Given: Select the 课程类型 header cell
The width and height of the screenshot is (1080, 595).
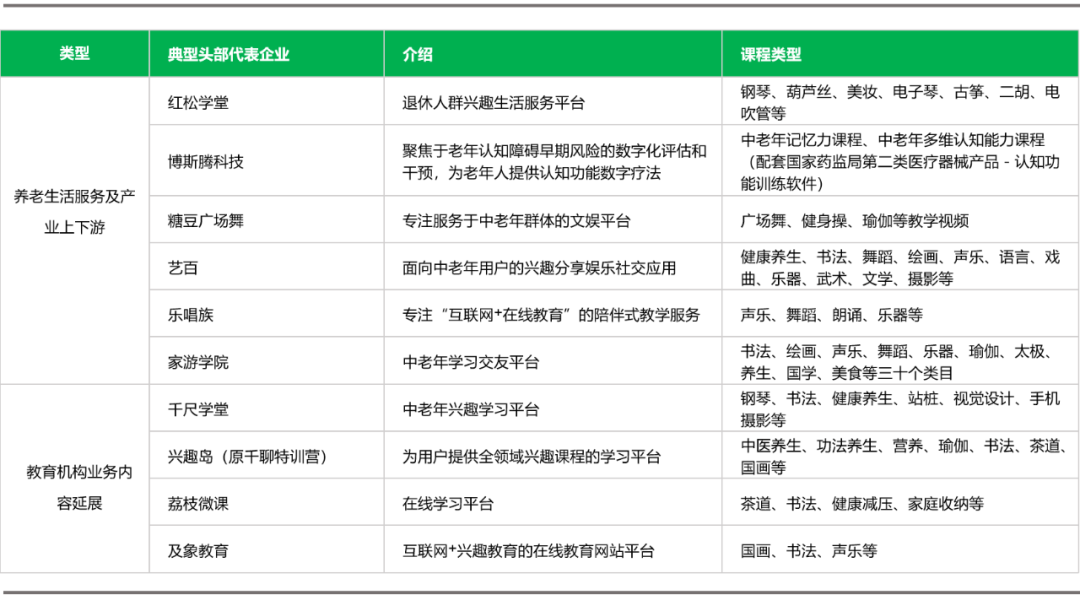Looking at the screenshot, I should [x=771, y=54].
